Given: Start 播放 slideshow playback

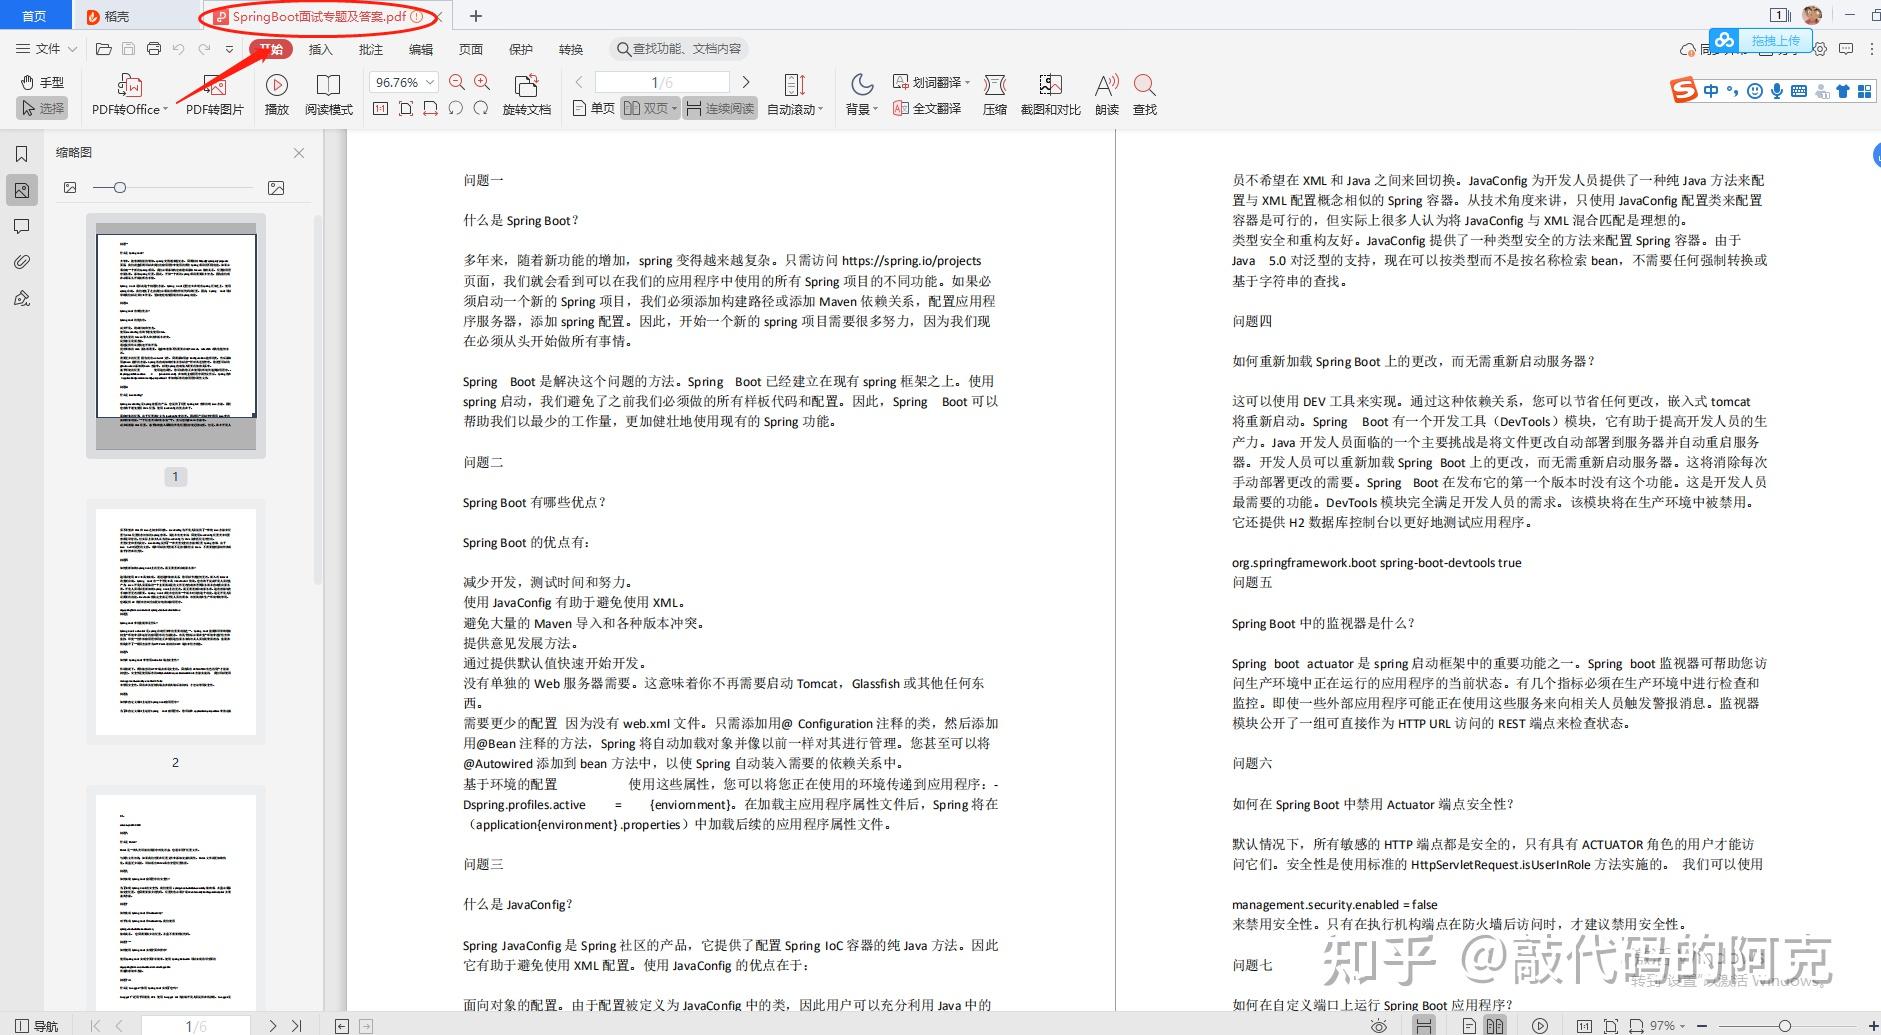Looking at the screenshot, I should pyautogui.click(x=277, y=93).
